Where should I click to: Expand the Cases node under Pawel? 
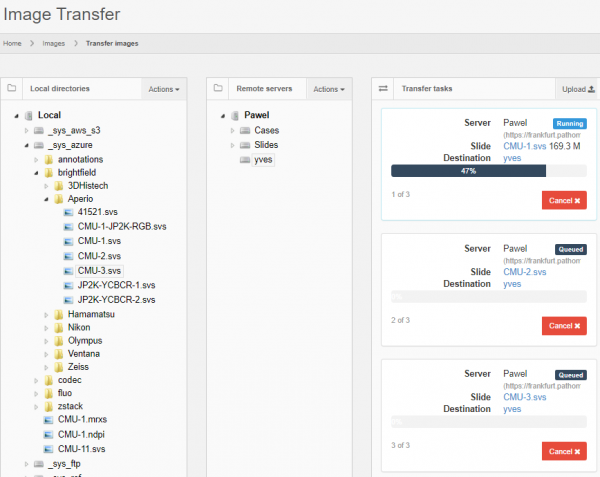coord(232,131)
